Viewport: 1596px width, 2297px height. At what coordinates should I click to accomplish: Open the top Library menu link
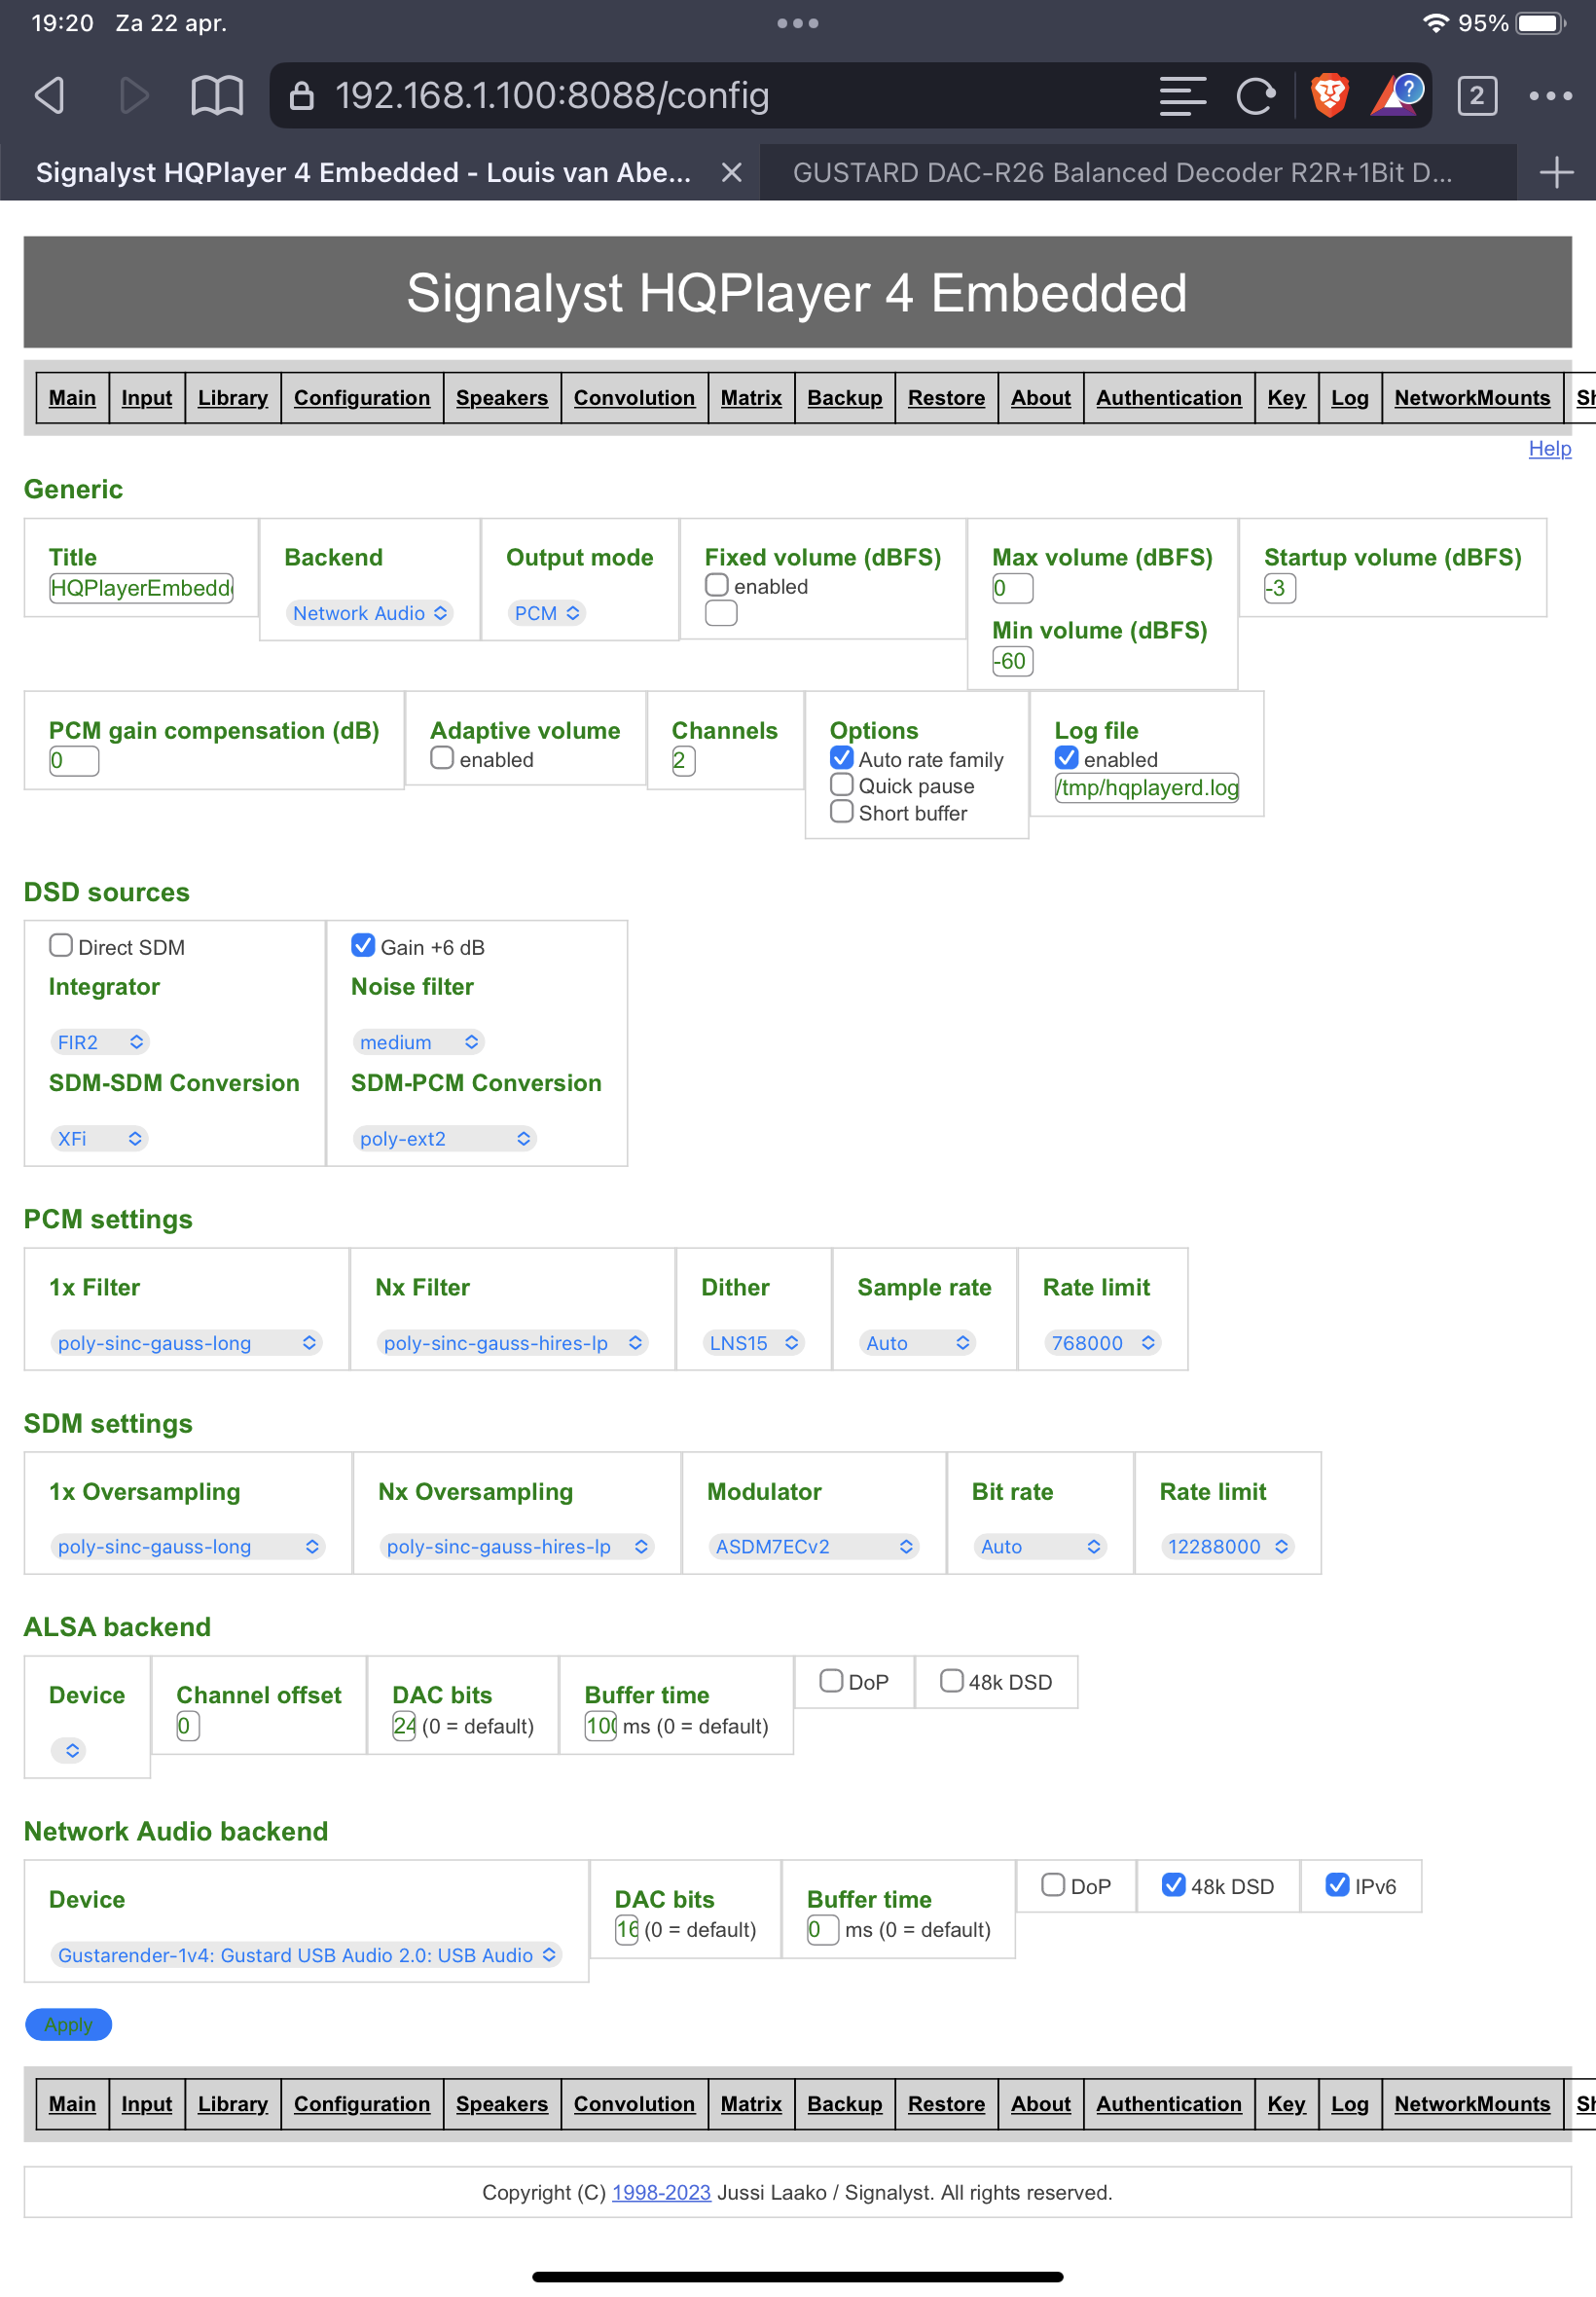[x=233, y=398]
